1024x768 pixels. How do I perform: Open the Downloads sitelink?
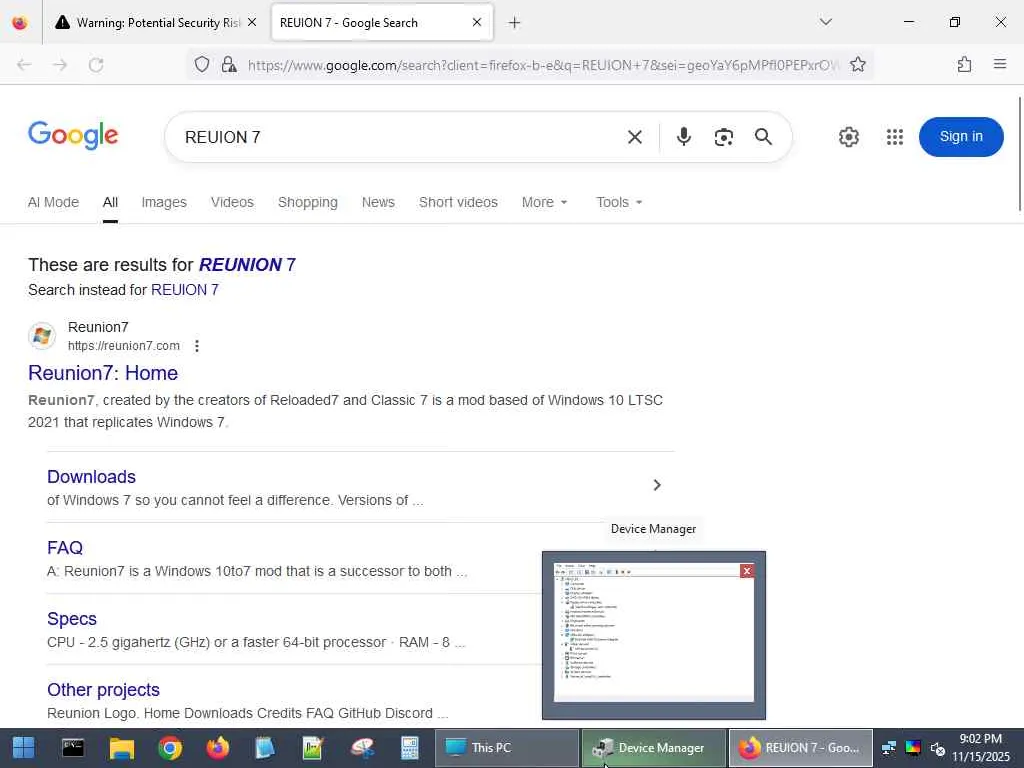pyautogui.click(x=91, y=477)
